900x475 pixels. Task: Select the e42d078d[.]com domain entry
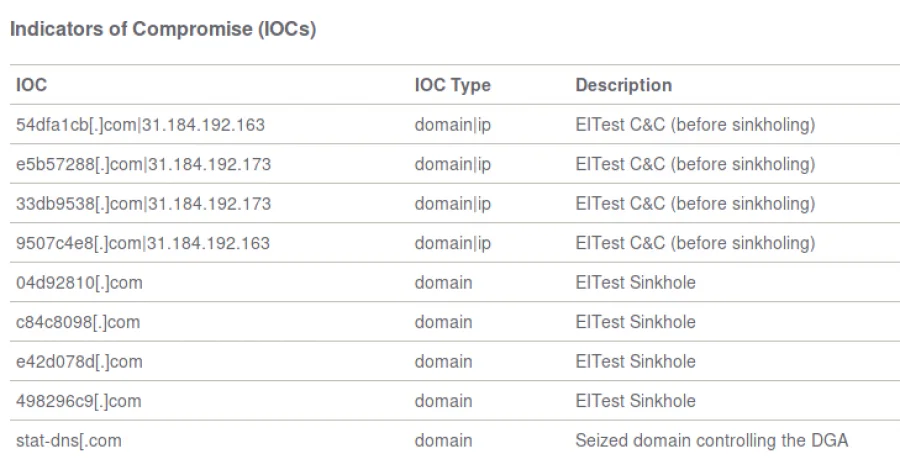pos(79,361)
